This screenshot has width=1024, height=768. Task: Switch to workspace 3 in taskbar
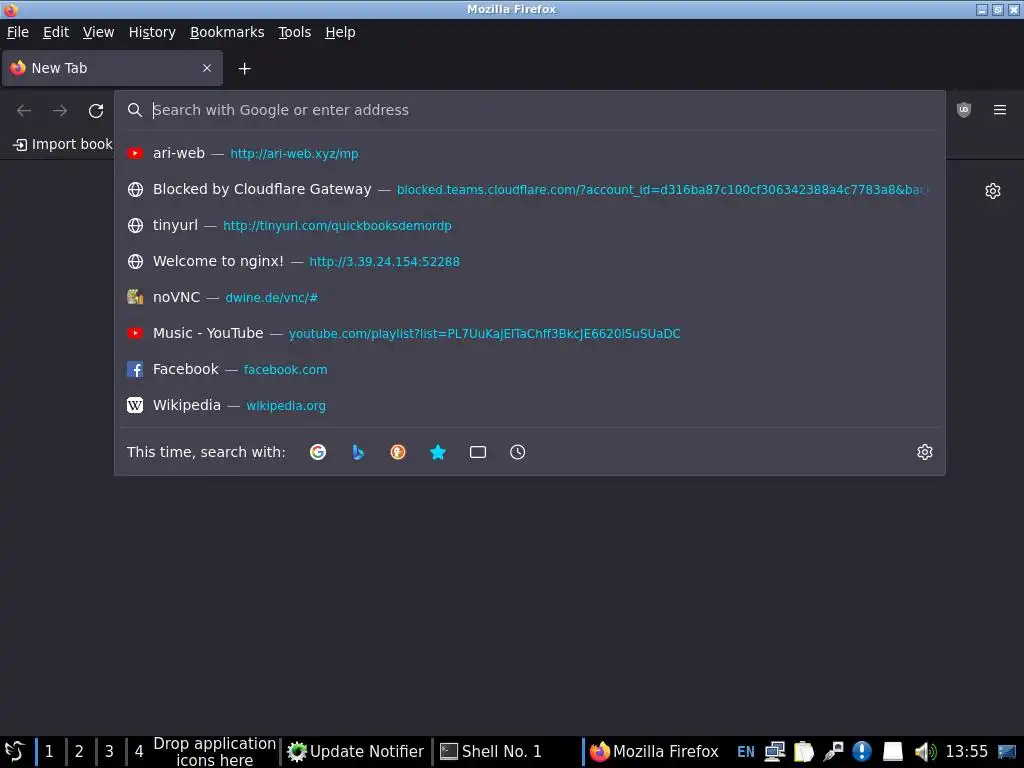tap(109, 751)
